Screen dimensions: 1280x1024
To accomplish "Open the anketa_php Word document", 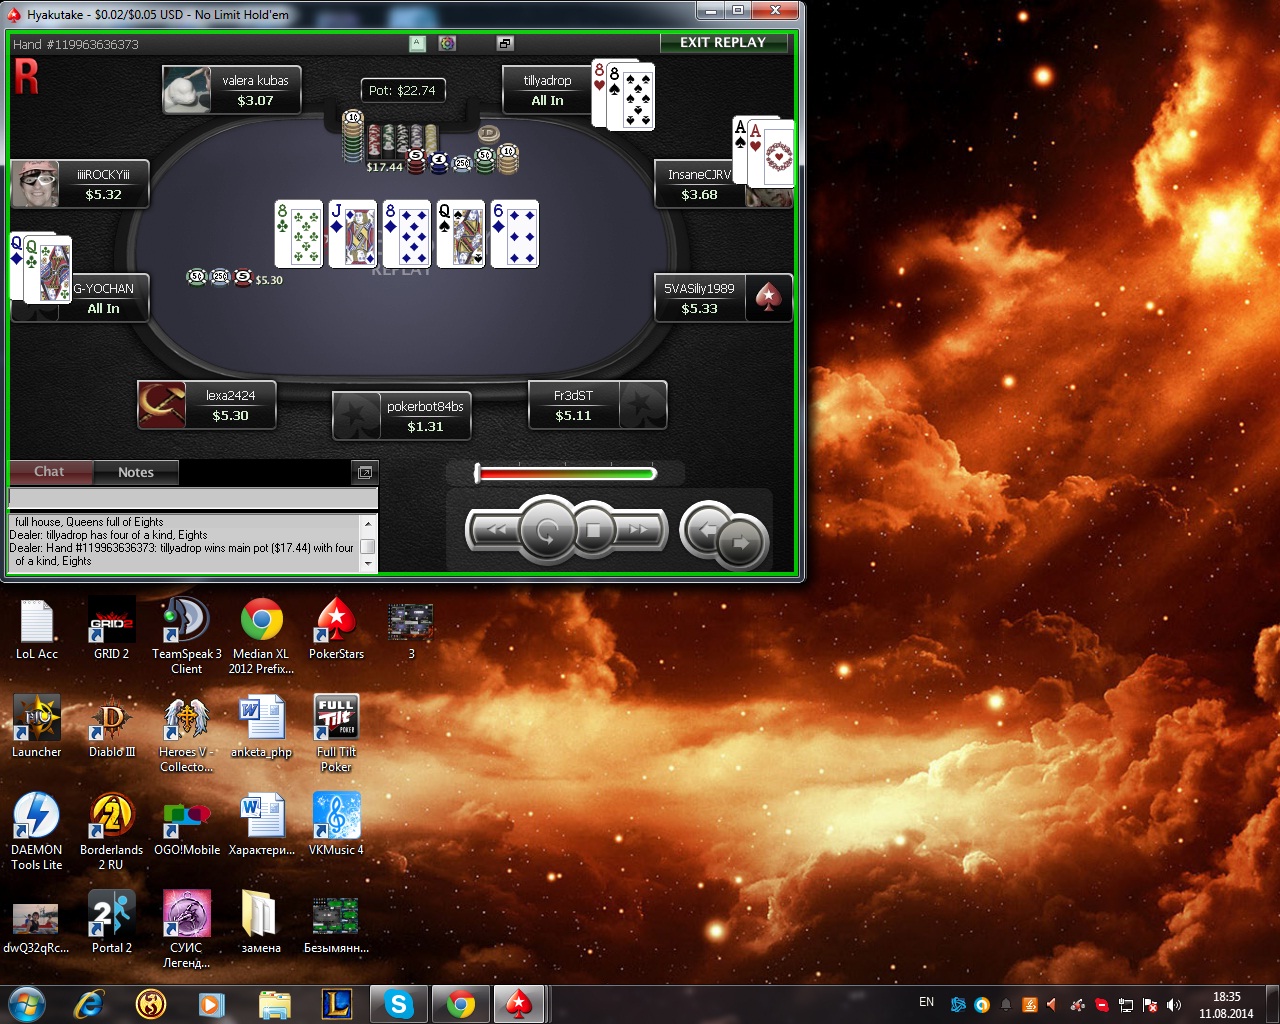I will 261,727.
